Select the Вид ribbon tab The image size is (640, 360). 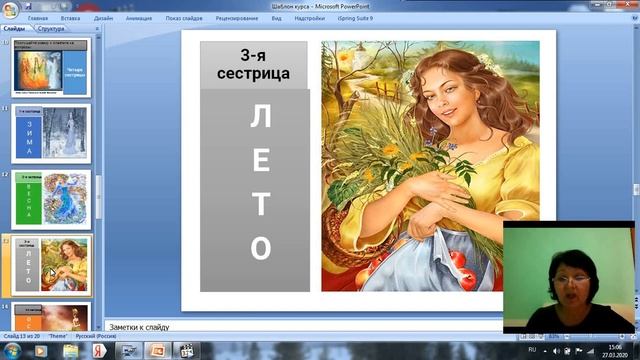(x=276, y=18)
